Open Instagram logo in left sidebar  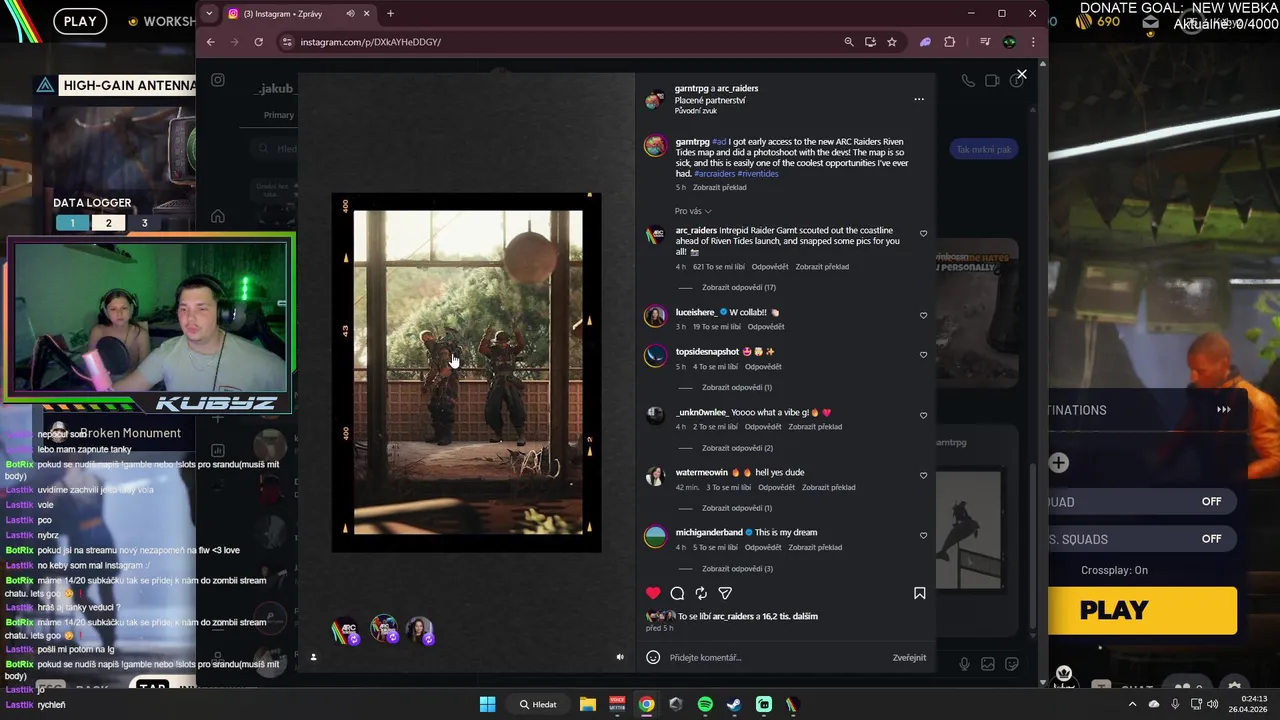point(218,80)
